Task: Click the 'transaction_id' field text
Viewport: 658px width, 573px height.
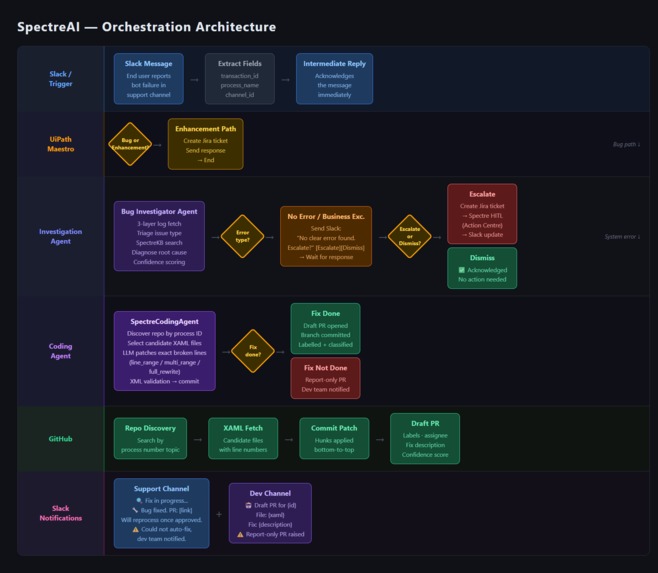Action: coord(240,76)
